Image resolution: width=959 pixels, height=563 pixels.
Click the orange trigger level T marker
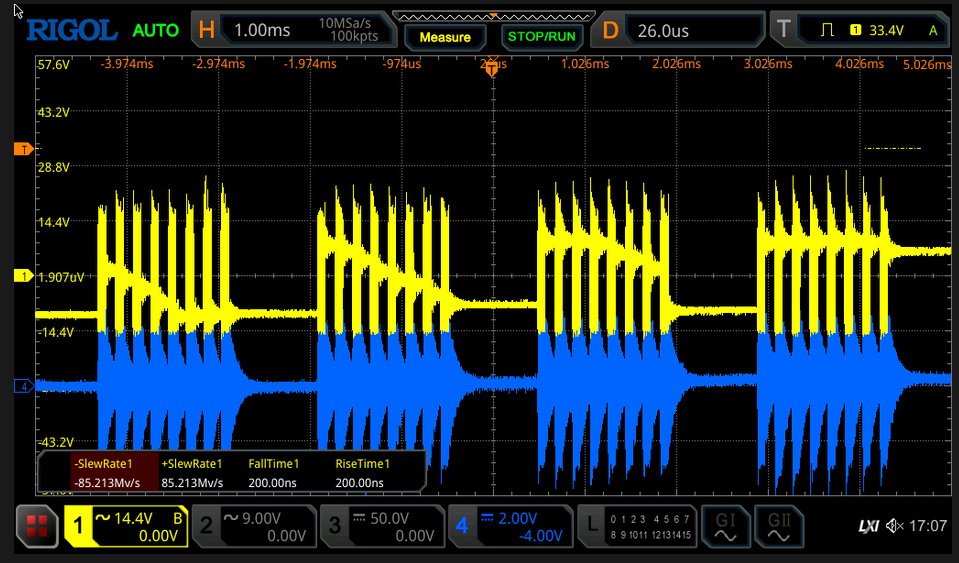(23, 149)
